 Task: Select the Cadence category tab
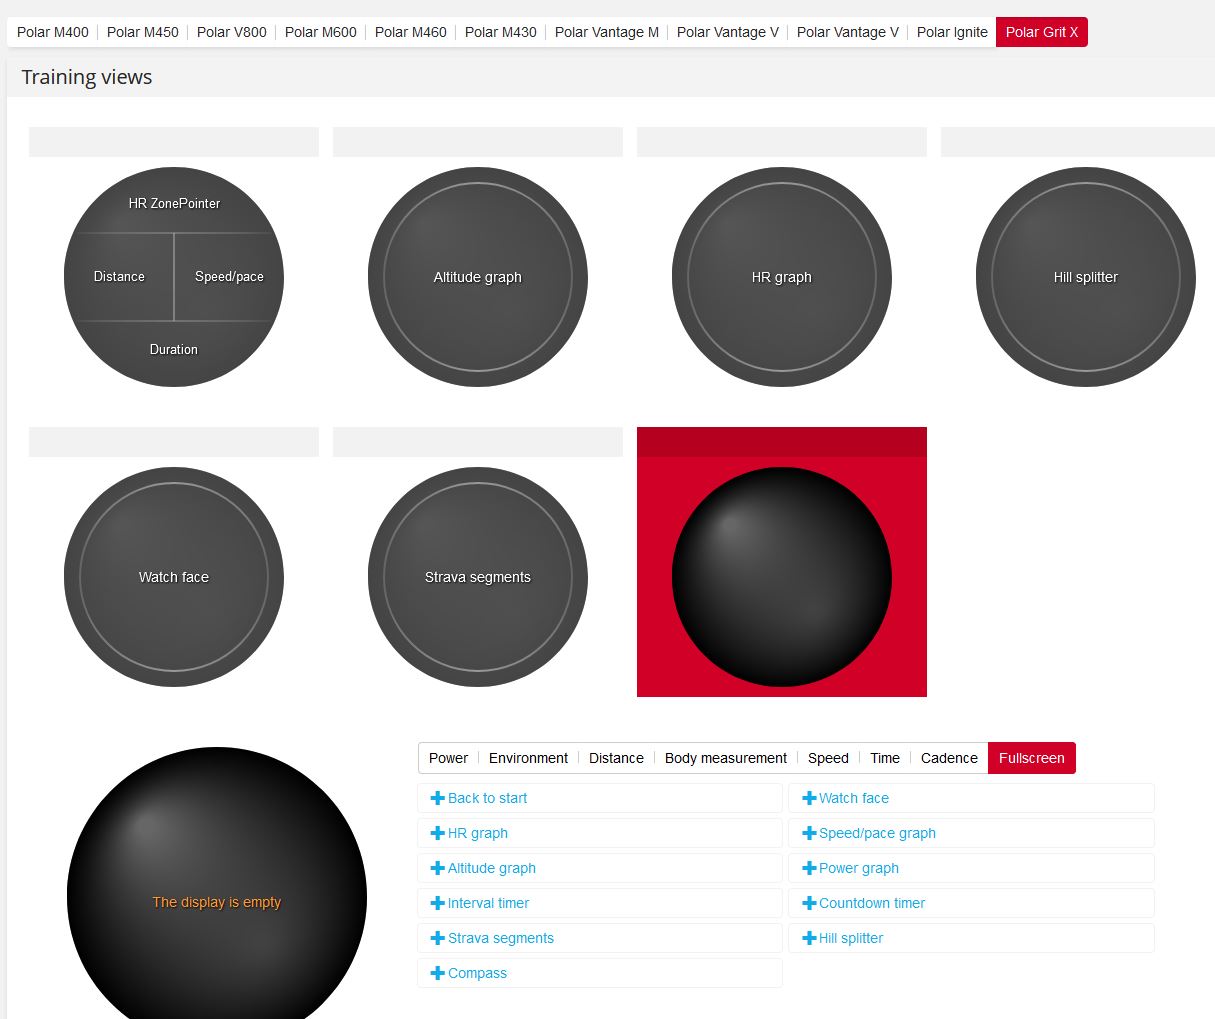[948, 758]
